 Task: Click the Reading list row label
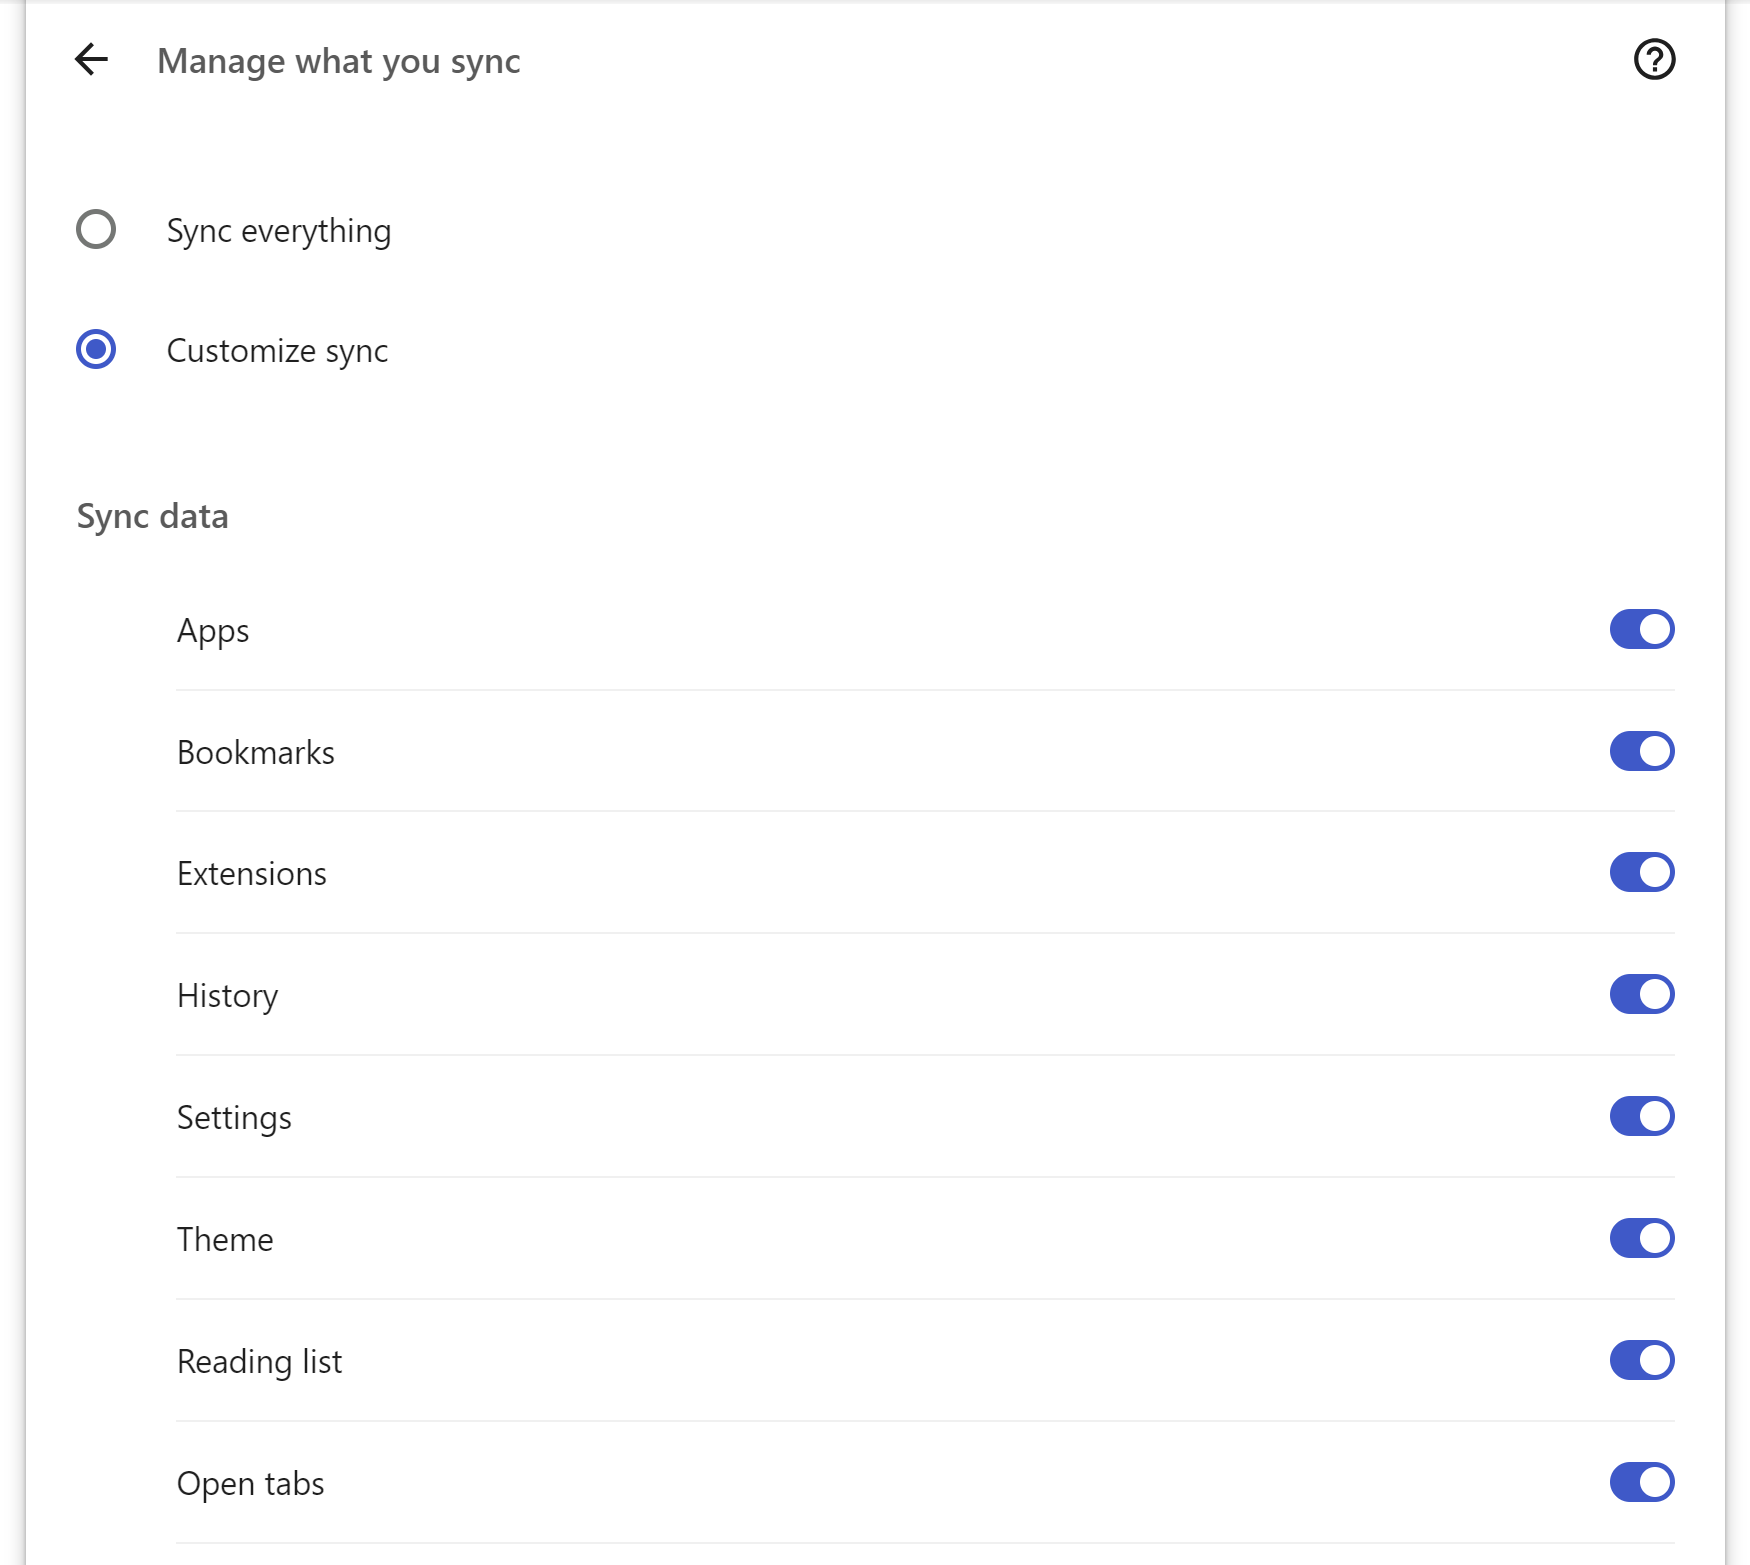(x=259, y=1361)
